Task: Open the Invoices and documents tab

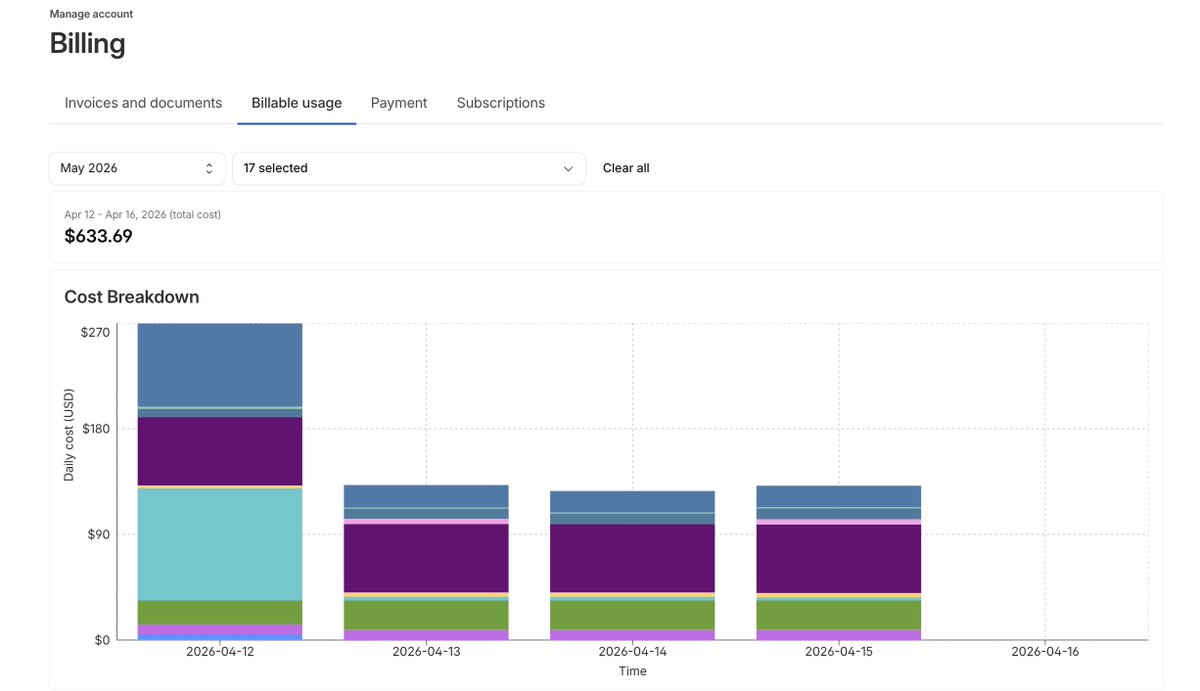Action: (x=143, y=103)
